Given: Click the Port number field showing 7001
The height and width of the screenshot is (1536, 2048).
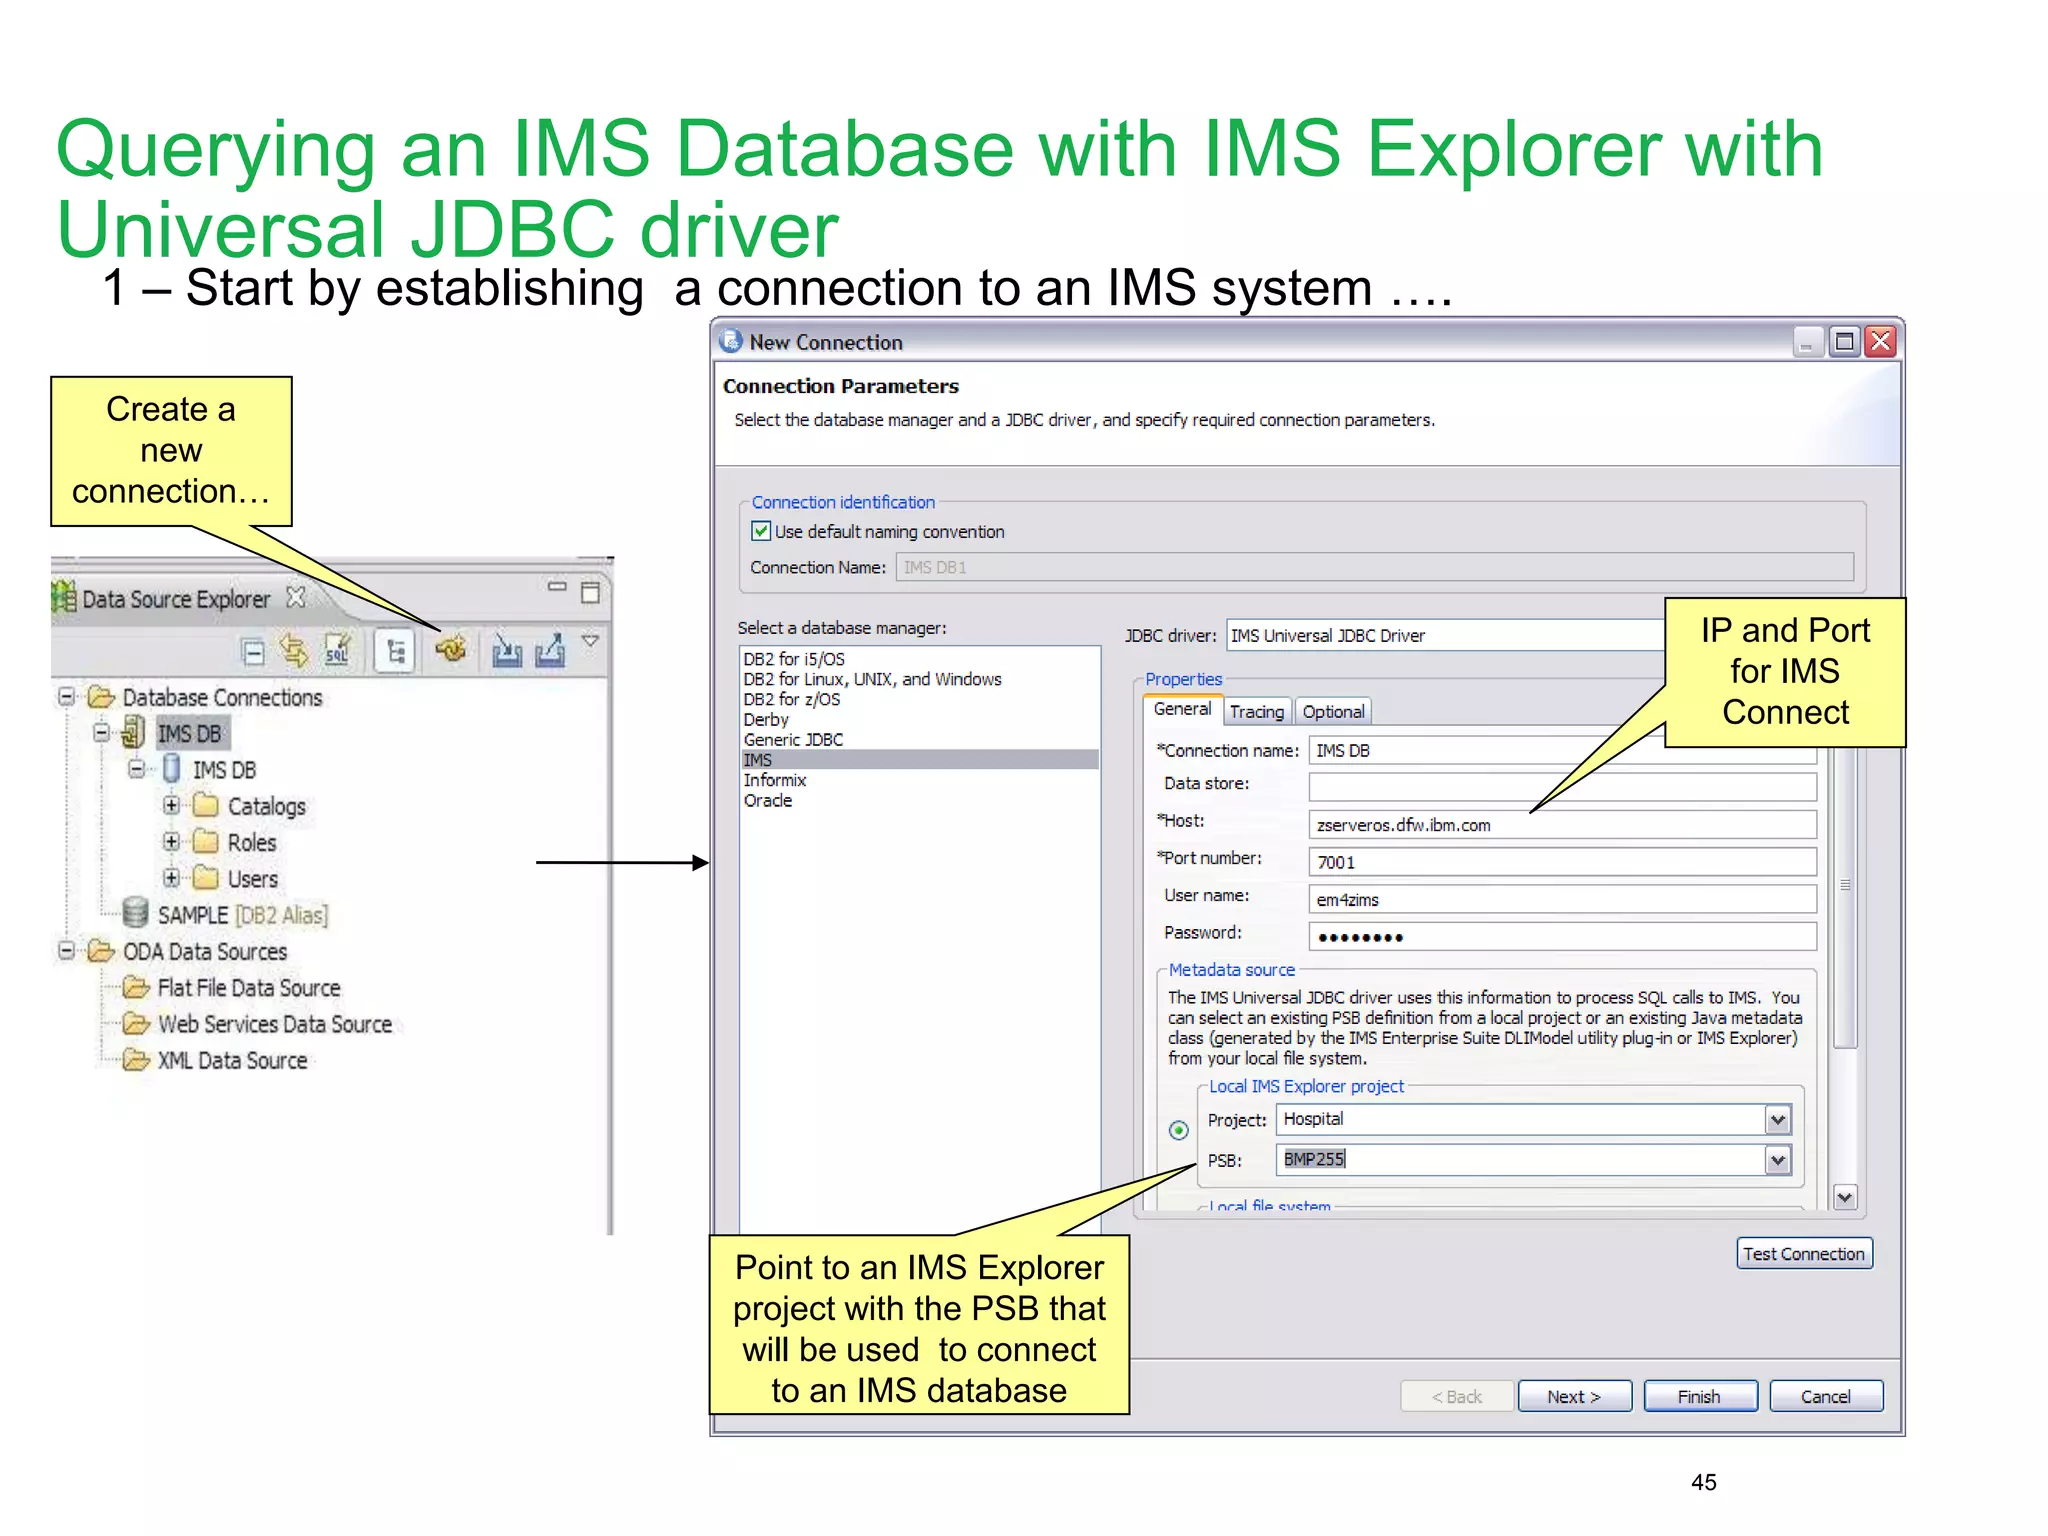Looking at the screenshot, I should 1562,861.
